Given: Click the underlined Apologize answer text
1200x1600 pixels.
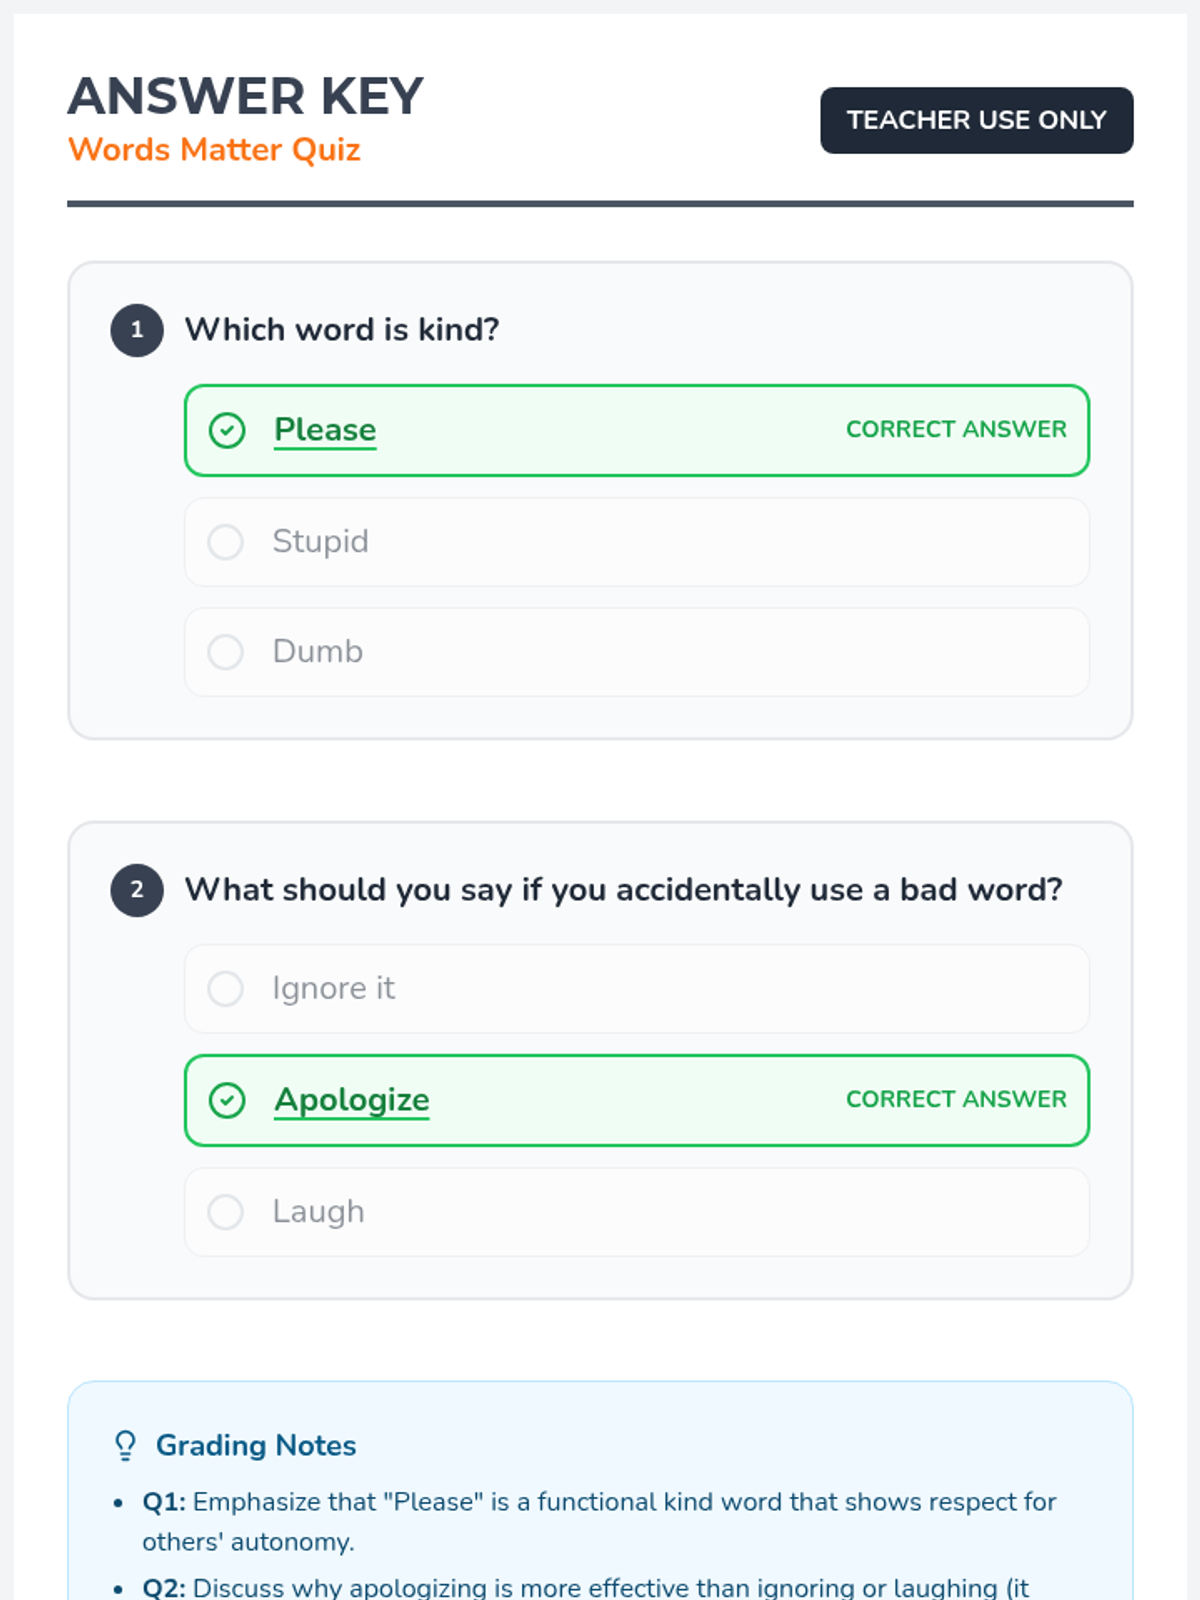Looking at the screenshot, I should click(352, 1100).
